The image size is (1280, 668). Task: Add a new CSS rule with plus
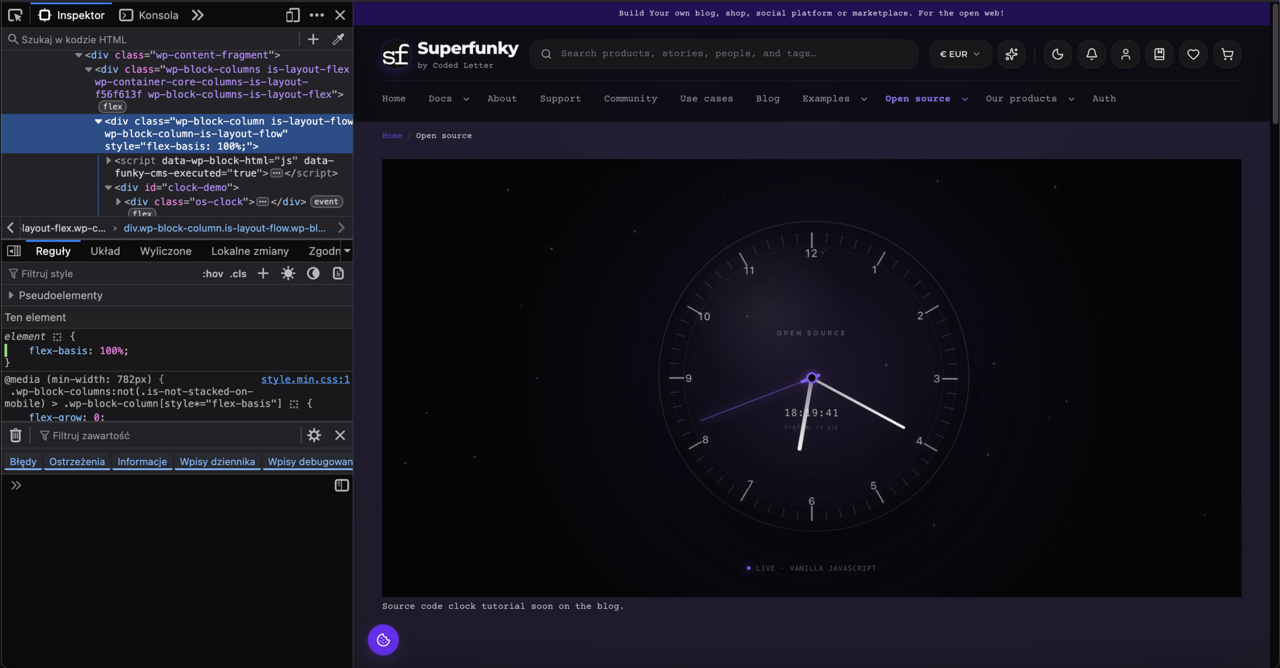point(263,273)
